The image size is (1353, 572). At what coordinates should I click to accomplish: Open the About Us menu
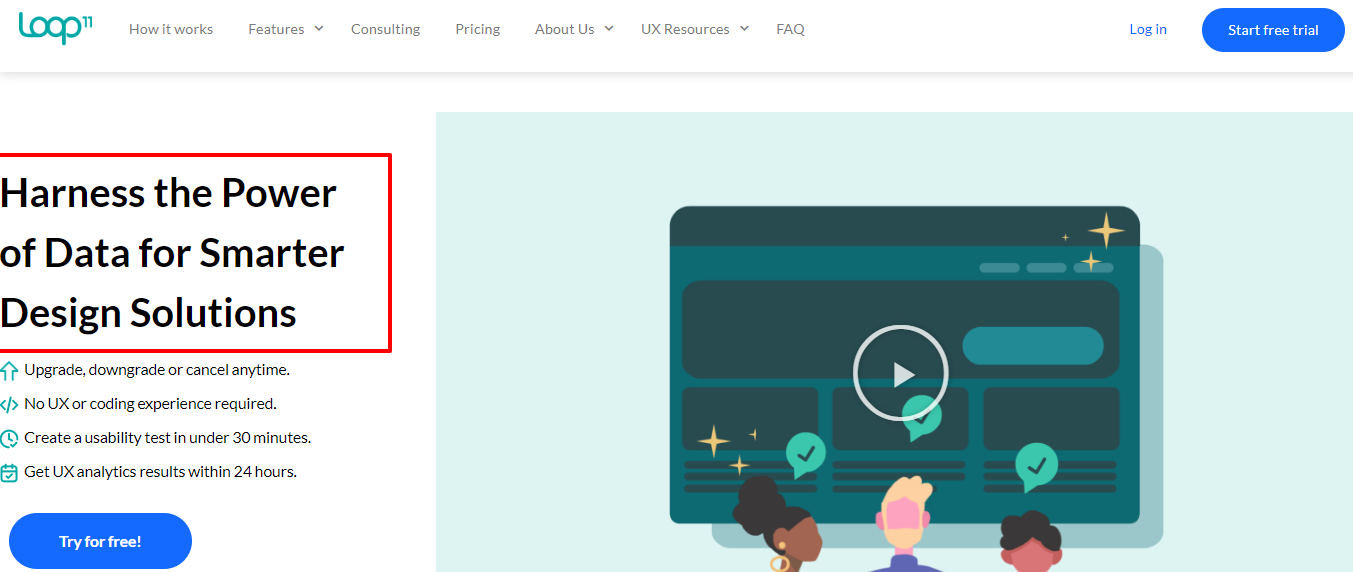pyautogui.click(x=564, y=29)
